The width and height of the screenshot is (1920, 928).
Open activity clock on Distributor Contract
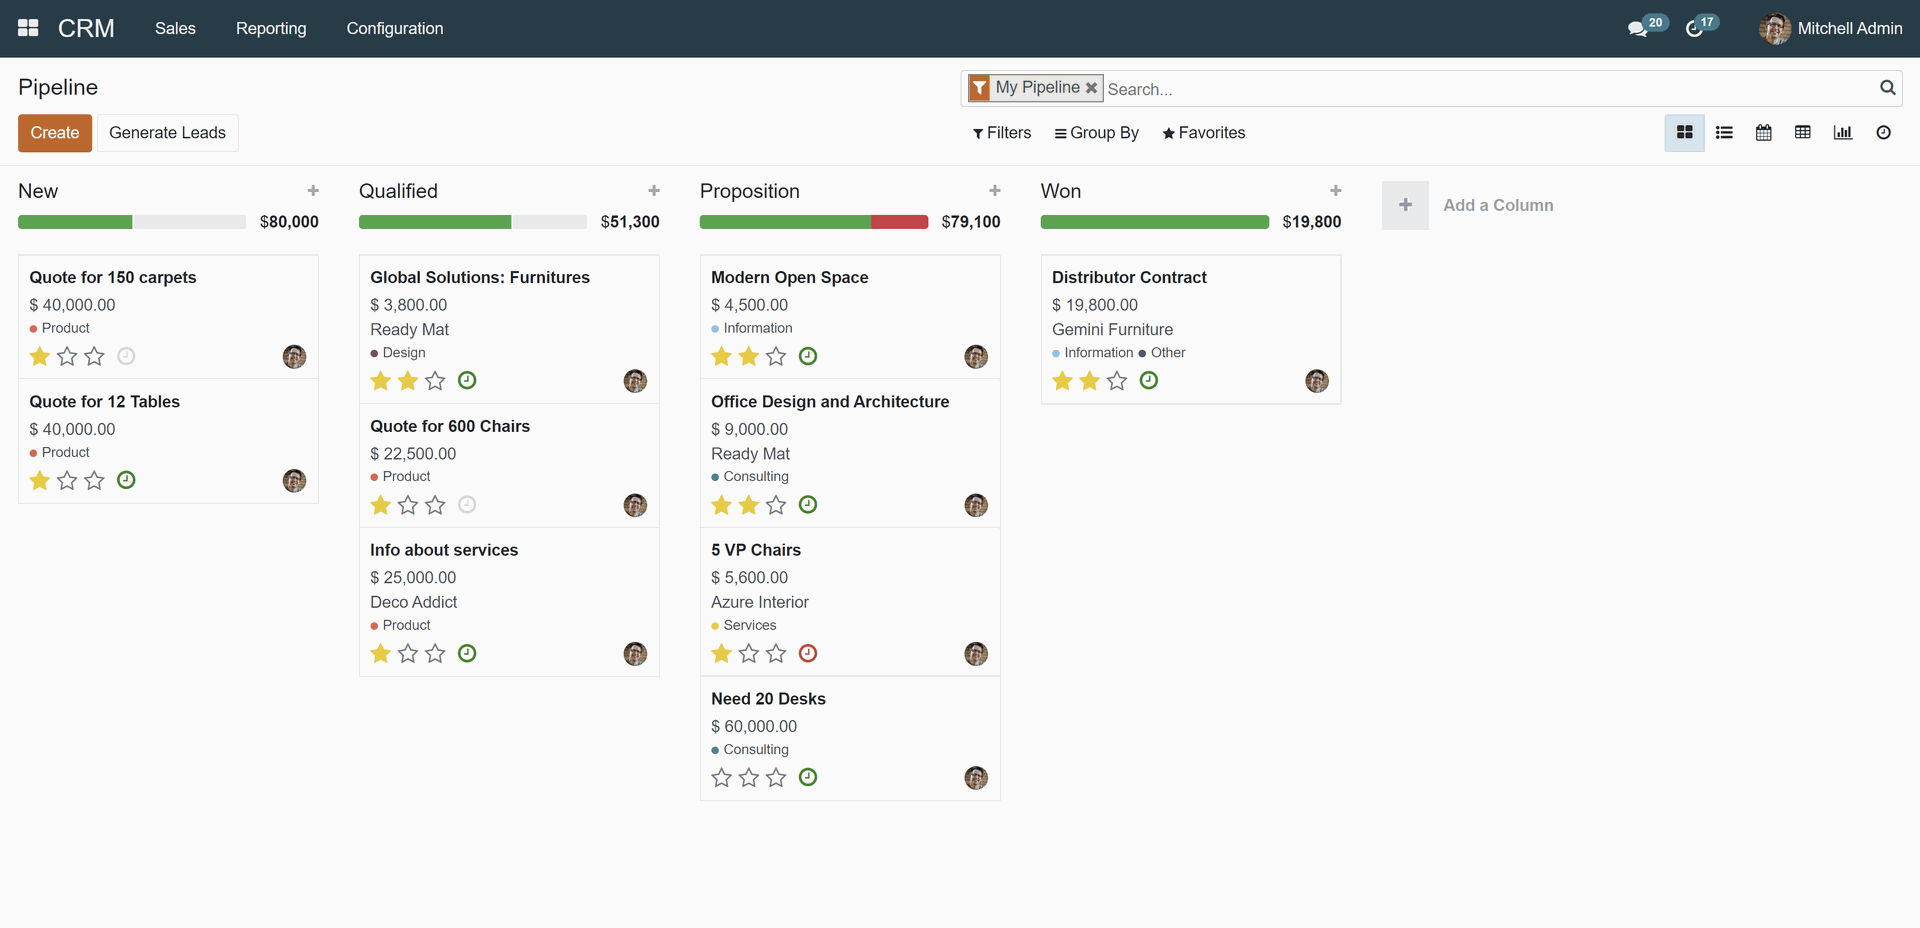(x=1149, y=380)
